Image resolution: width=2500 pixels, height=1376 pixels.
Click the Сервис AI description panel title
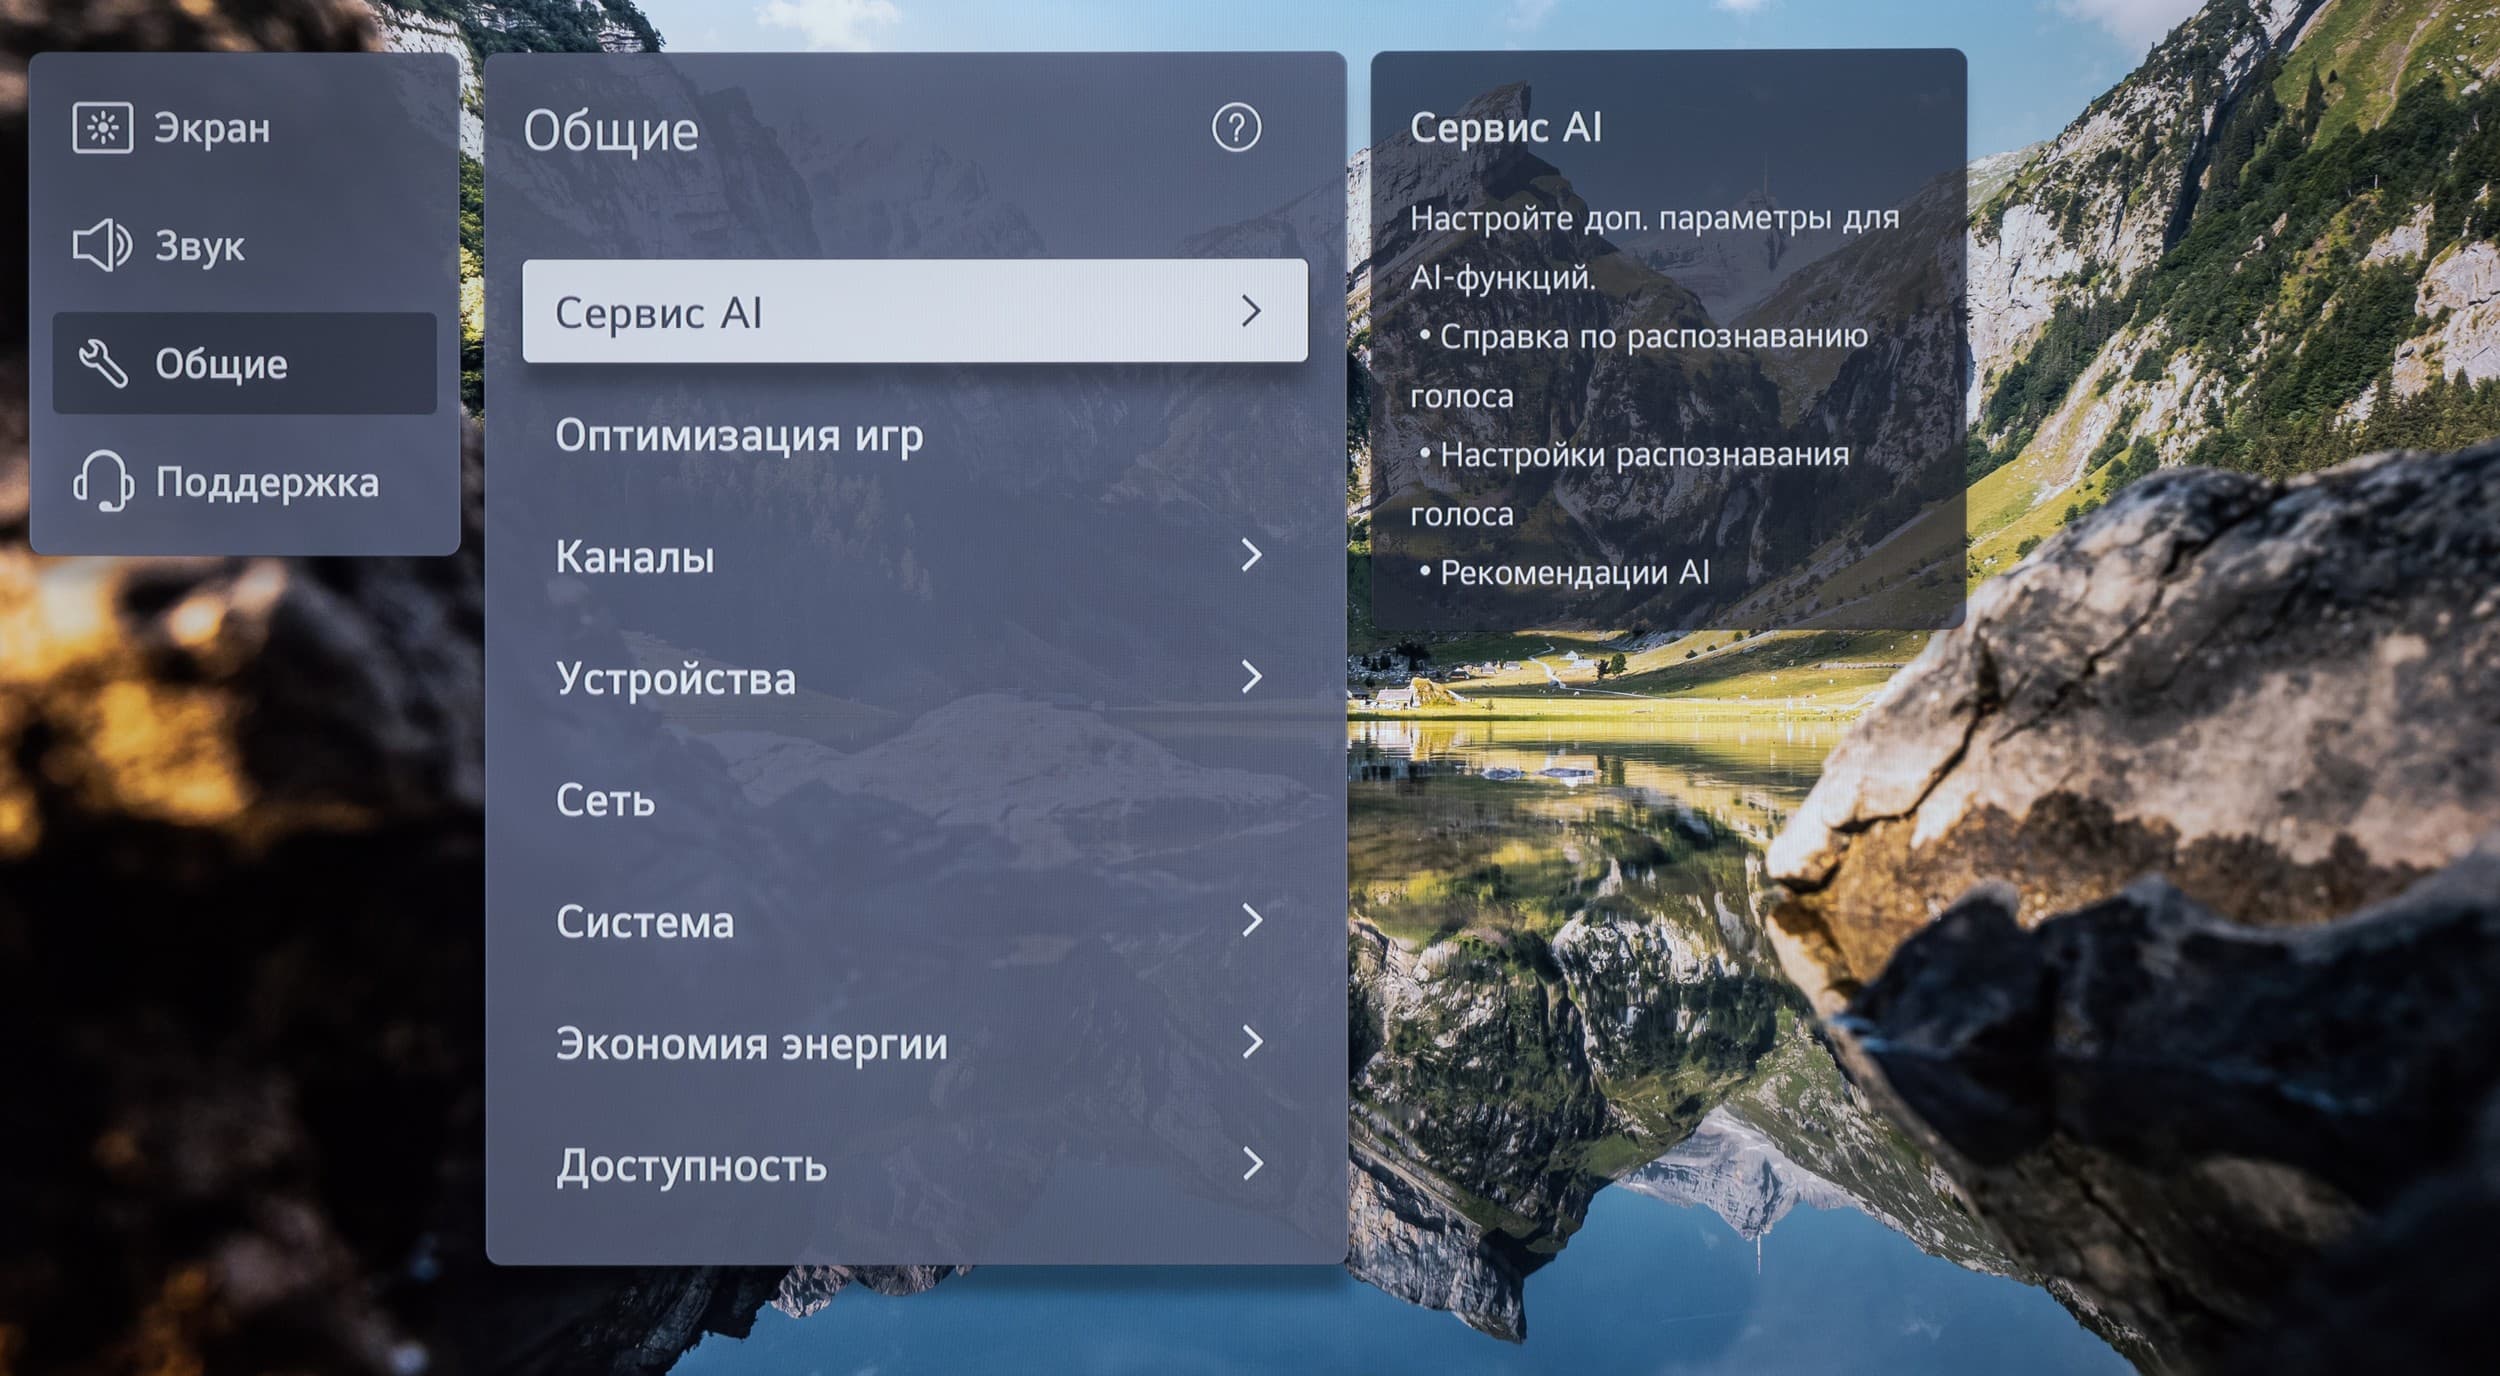[x=1505, y=128]
